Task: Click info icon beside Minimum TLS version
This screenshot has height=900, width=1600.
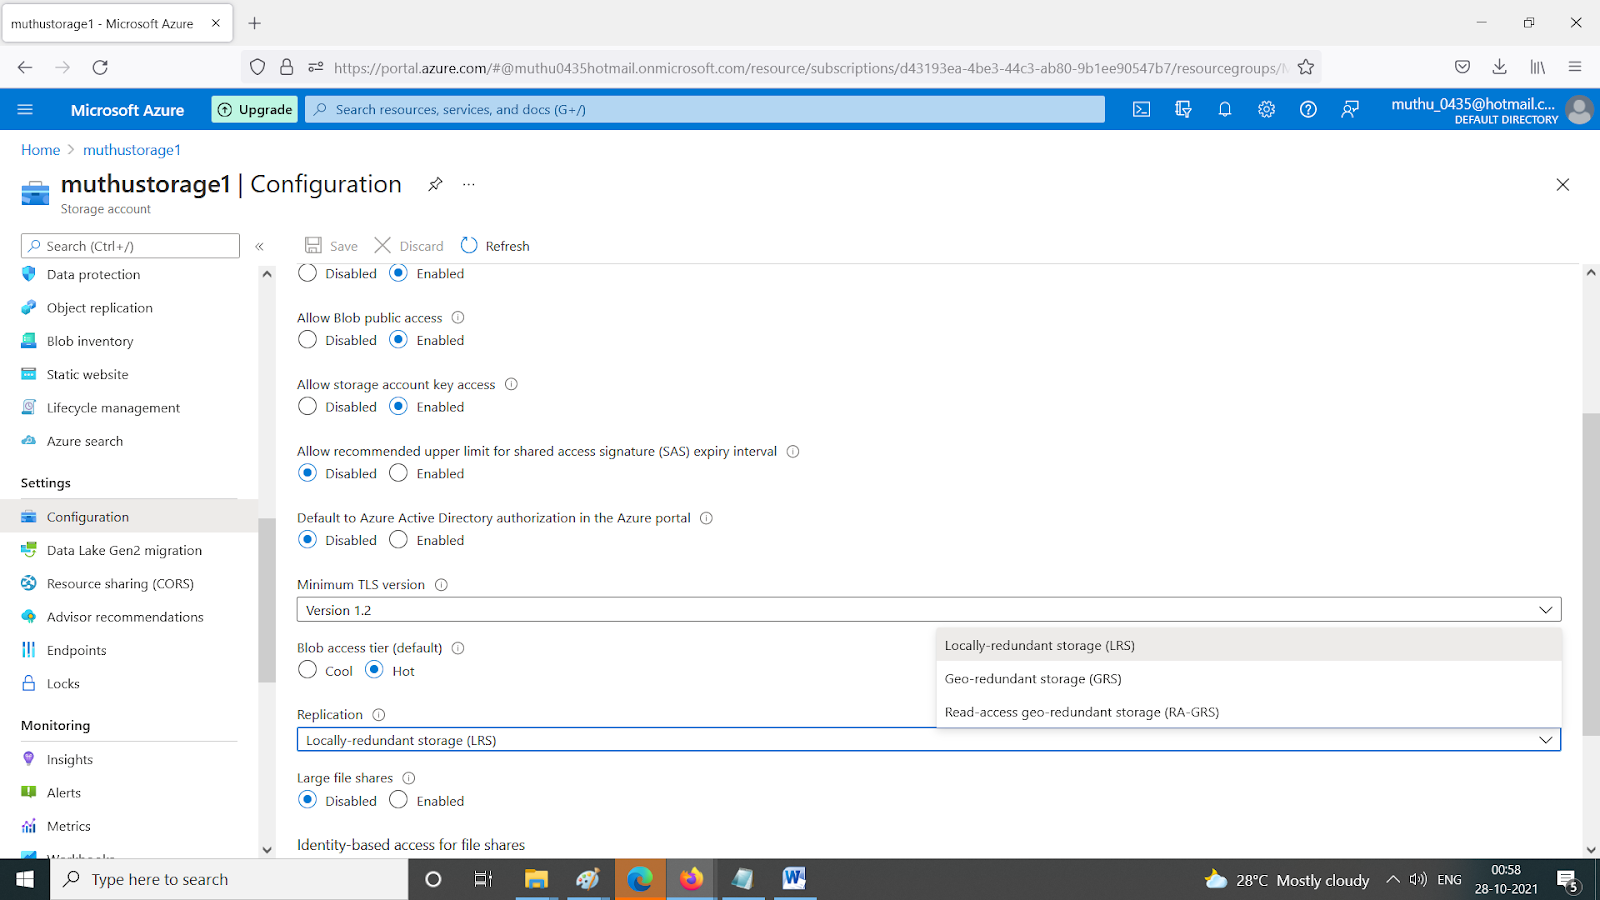Action: [441, 585]
